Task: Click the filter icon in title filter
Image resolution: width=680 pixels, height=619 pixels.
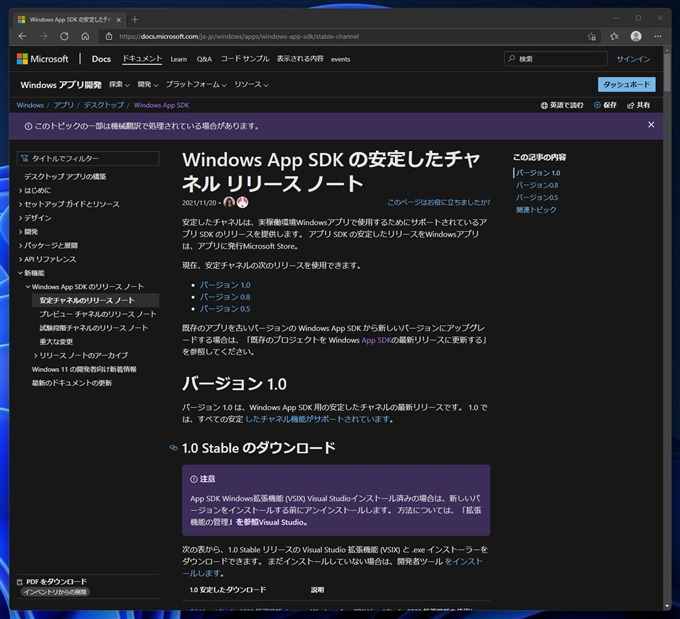Action: [x=25, y=159]
